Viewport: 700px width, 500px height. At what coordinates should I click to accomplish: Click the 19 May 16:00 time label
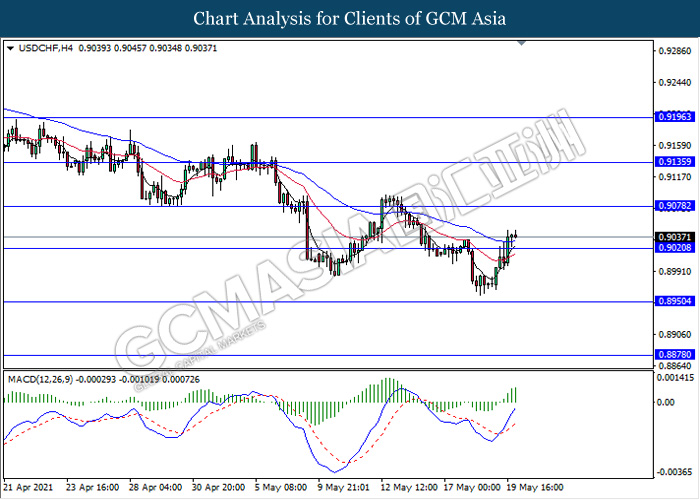(535, 487)
